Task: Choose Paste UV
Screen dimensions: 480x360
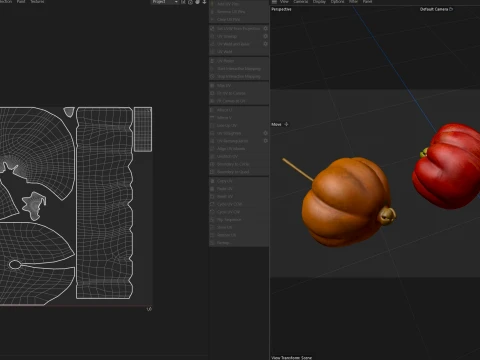Action: coord(239,189)
